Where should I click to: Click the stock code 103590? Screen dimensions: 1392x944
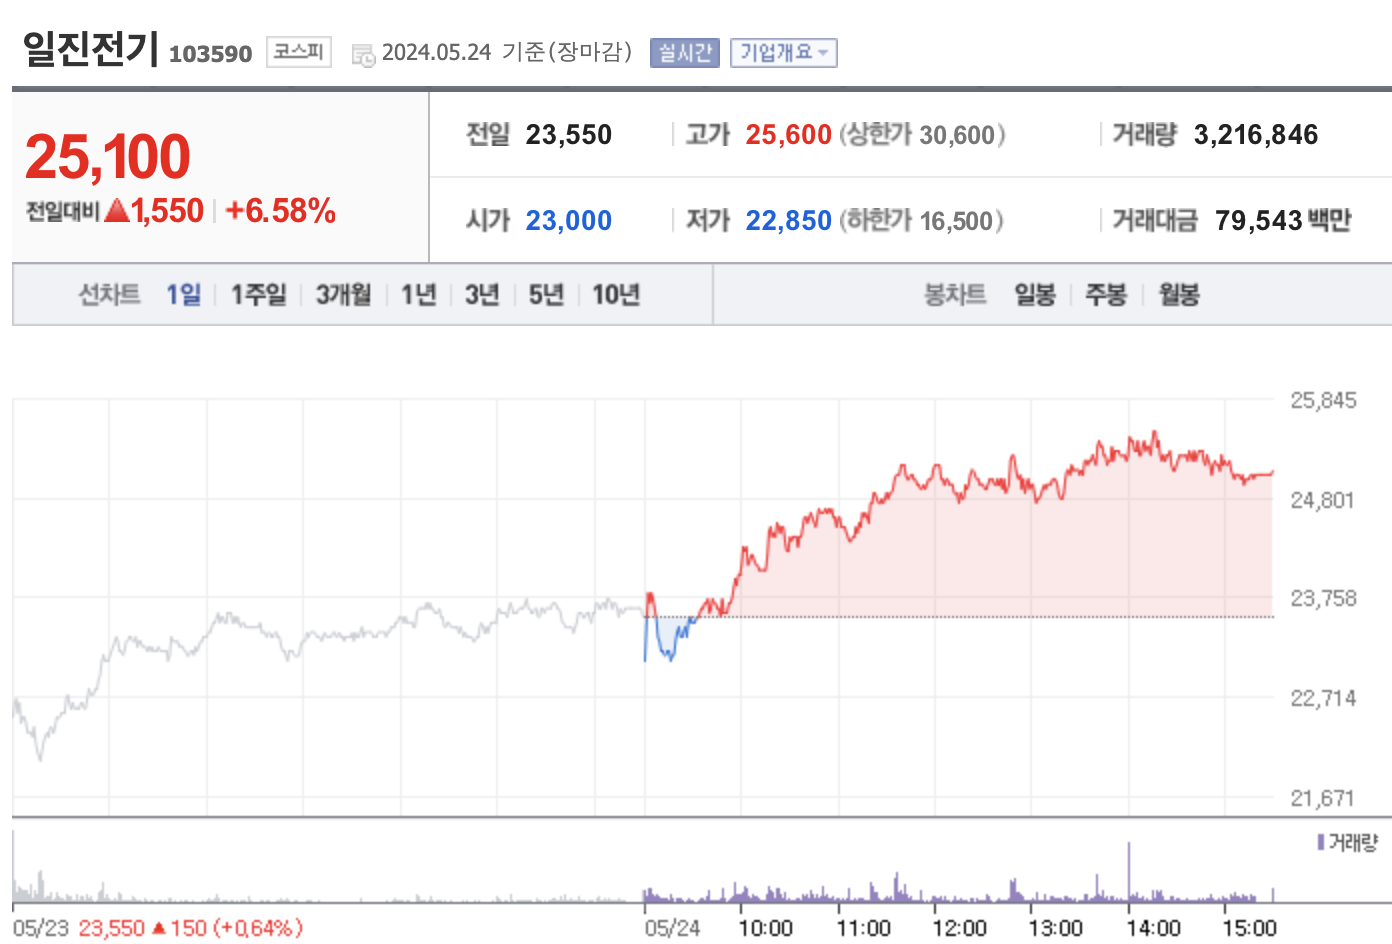[210, 54]
